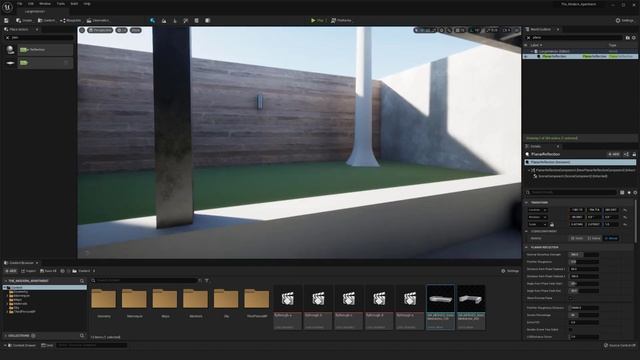The width and height of the screenshot is (640, 360).
Task: Toggle visibility of PlanarReflection in the Outliner
Action: point(526,56)
